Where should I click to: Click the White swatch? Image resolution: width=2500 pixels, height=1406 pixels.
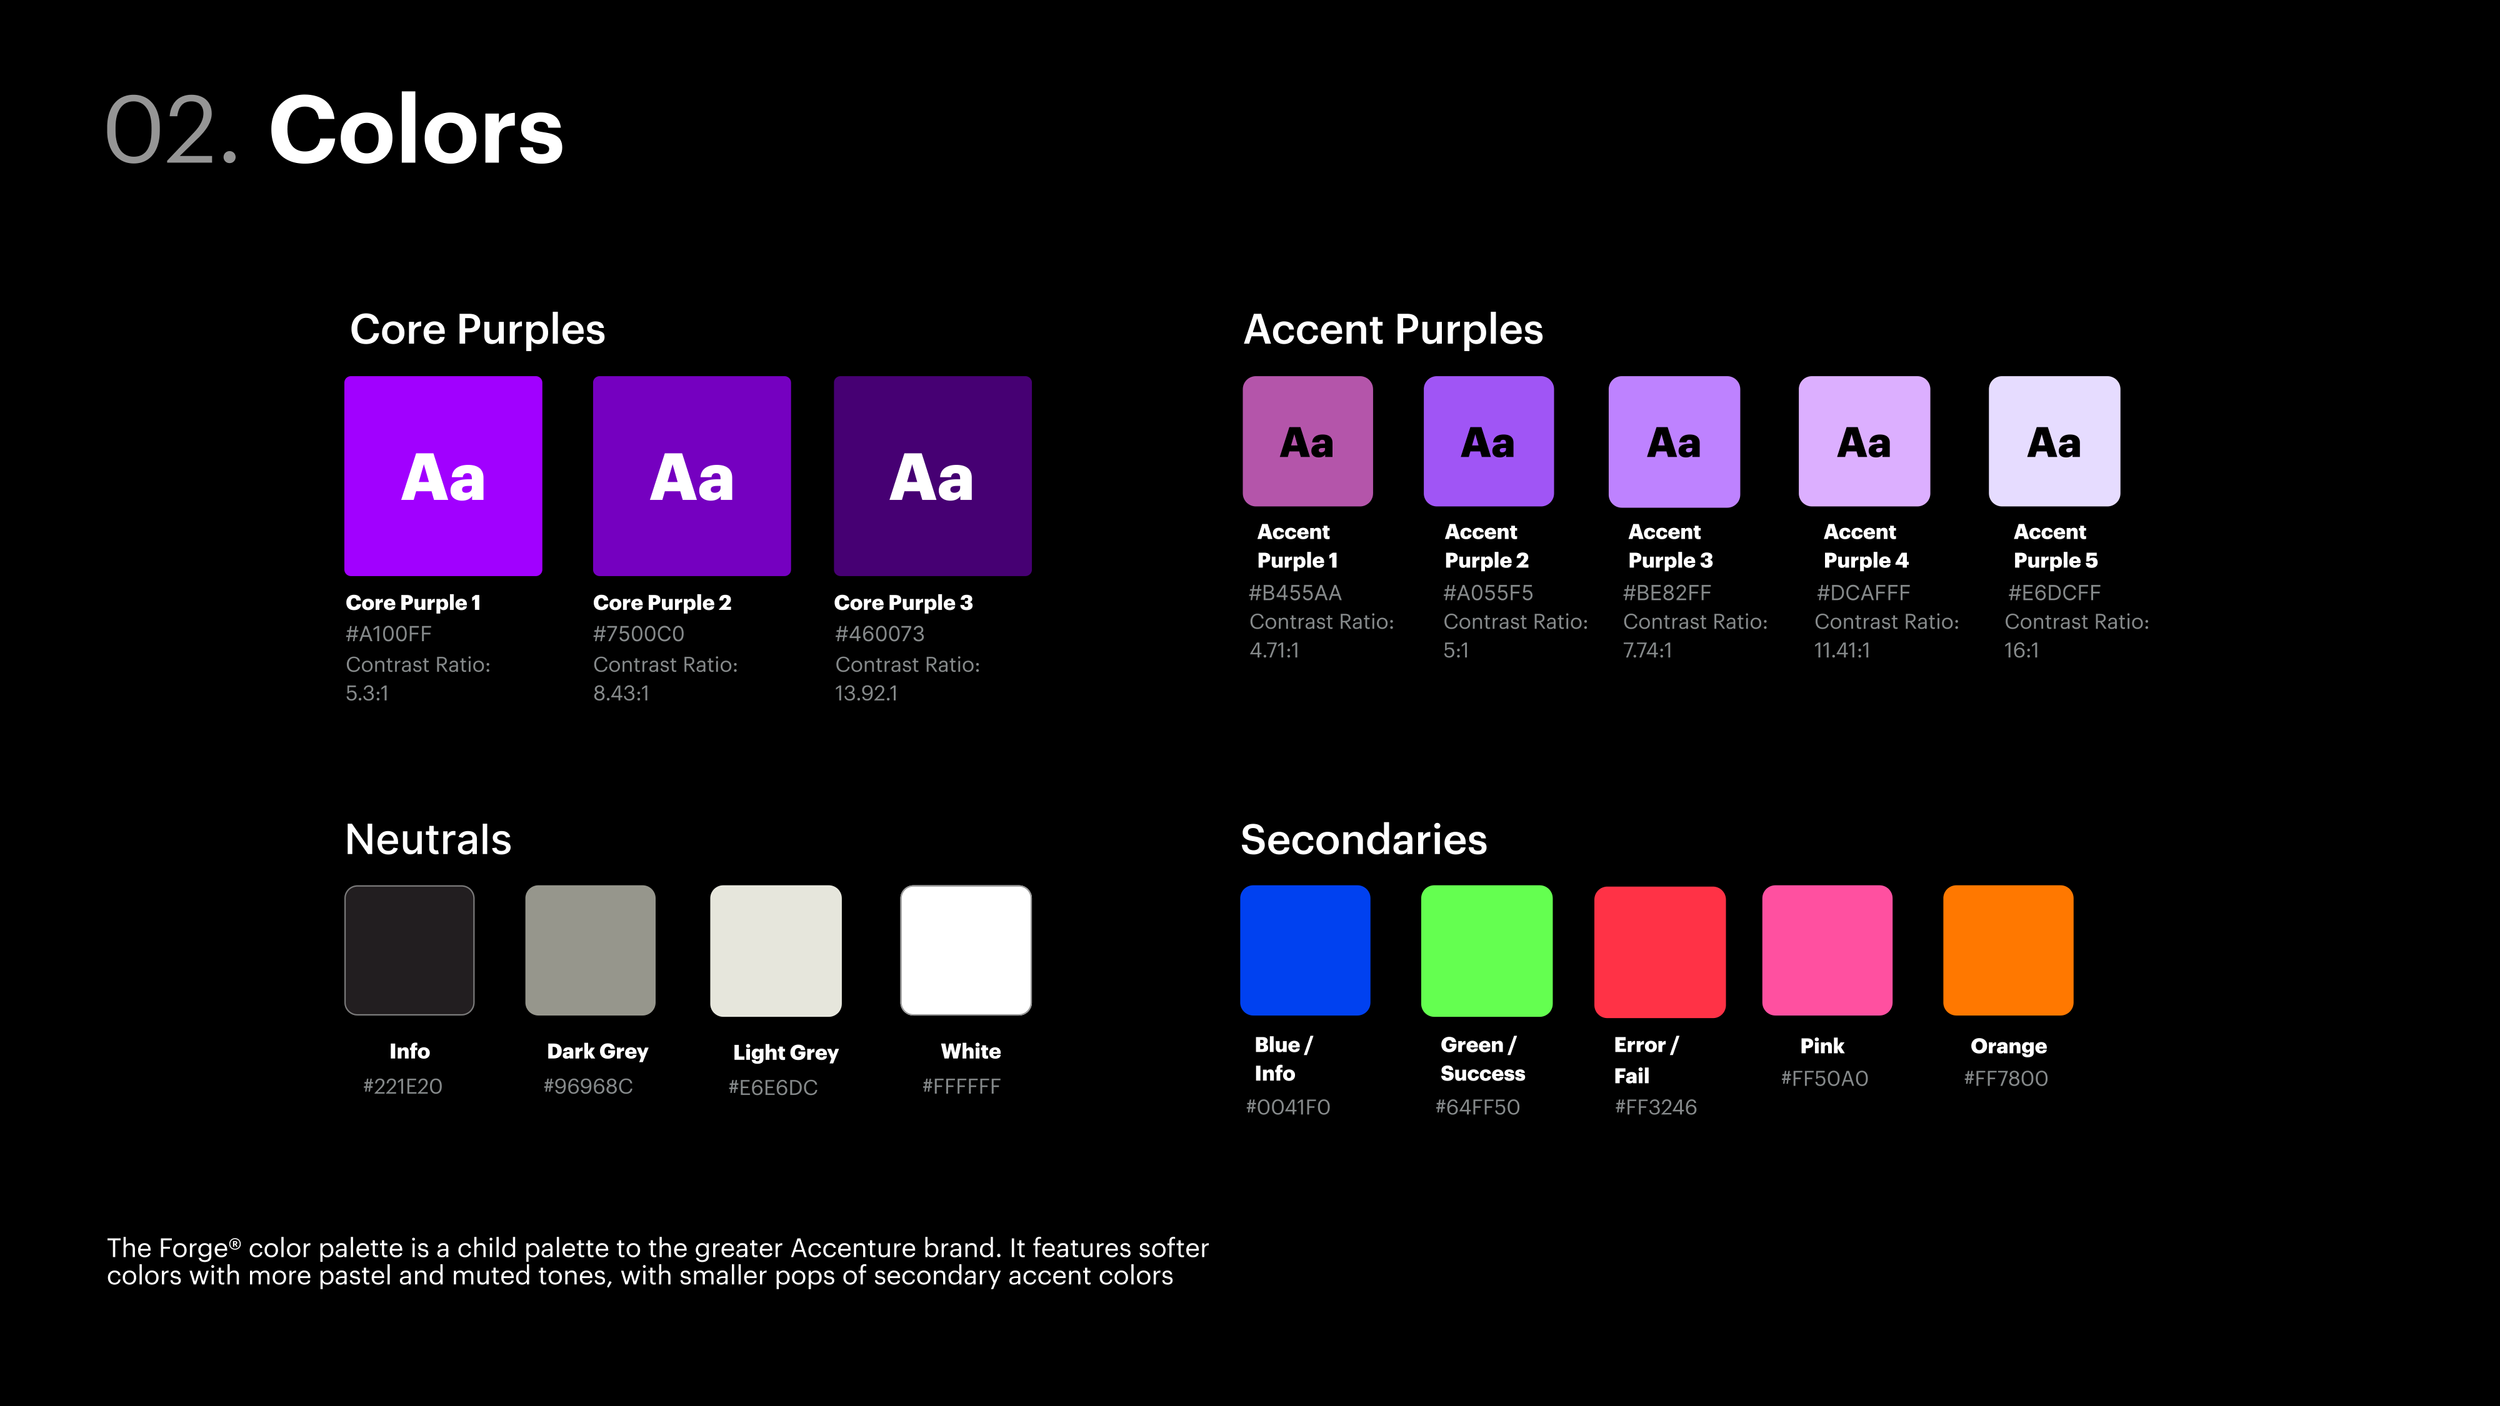click(x=966, y=950)
